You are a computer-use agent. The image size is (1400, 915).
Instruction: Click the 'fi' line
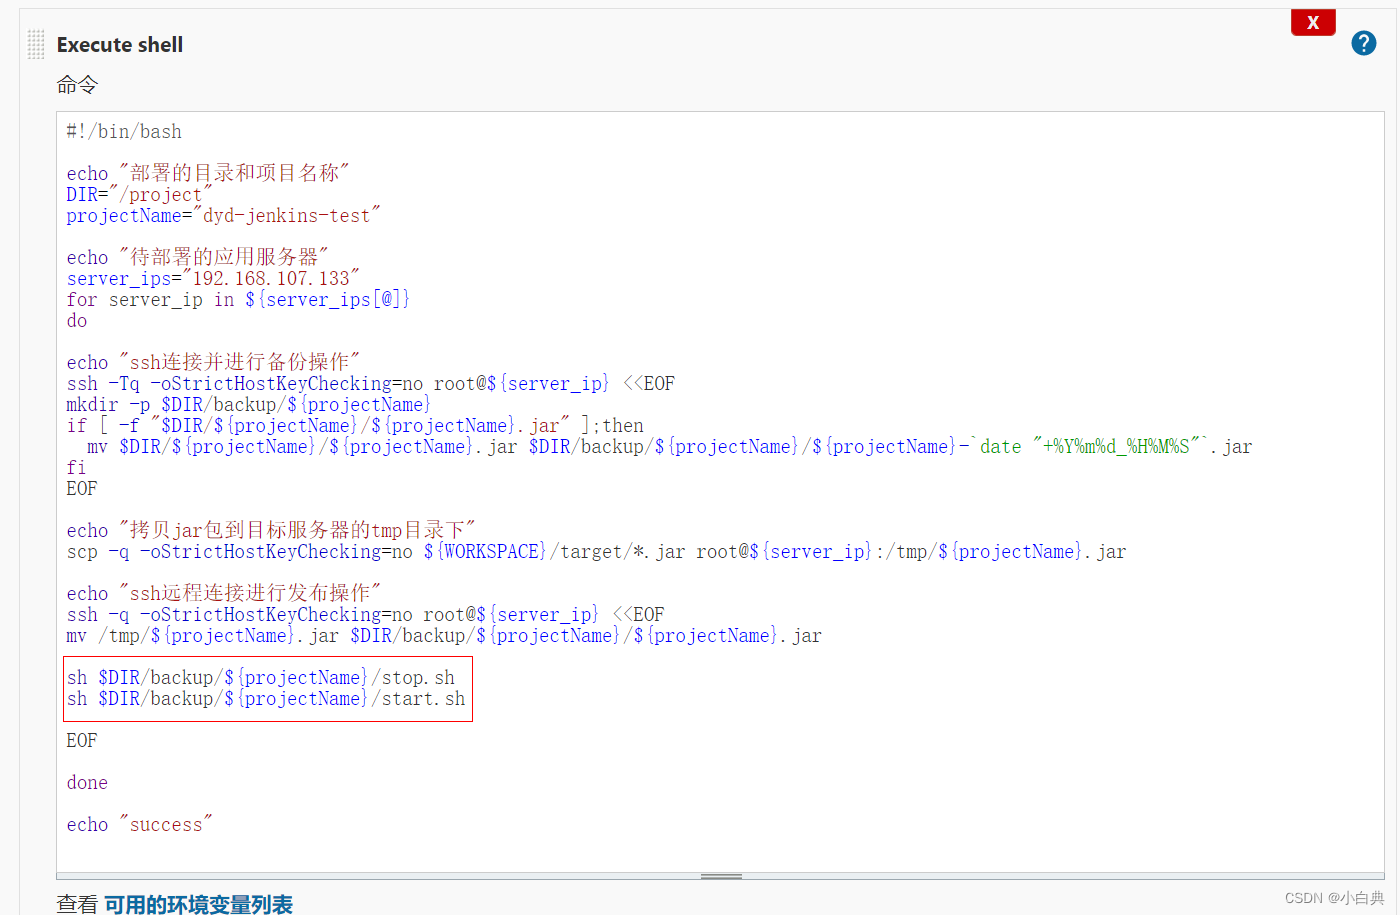[77, 468]
